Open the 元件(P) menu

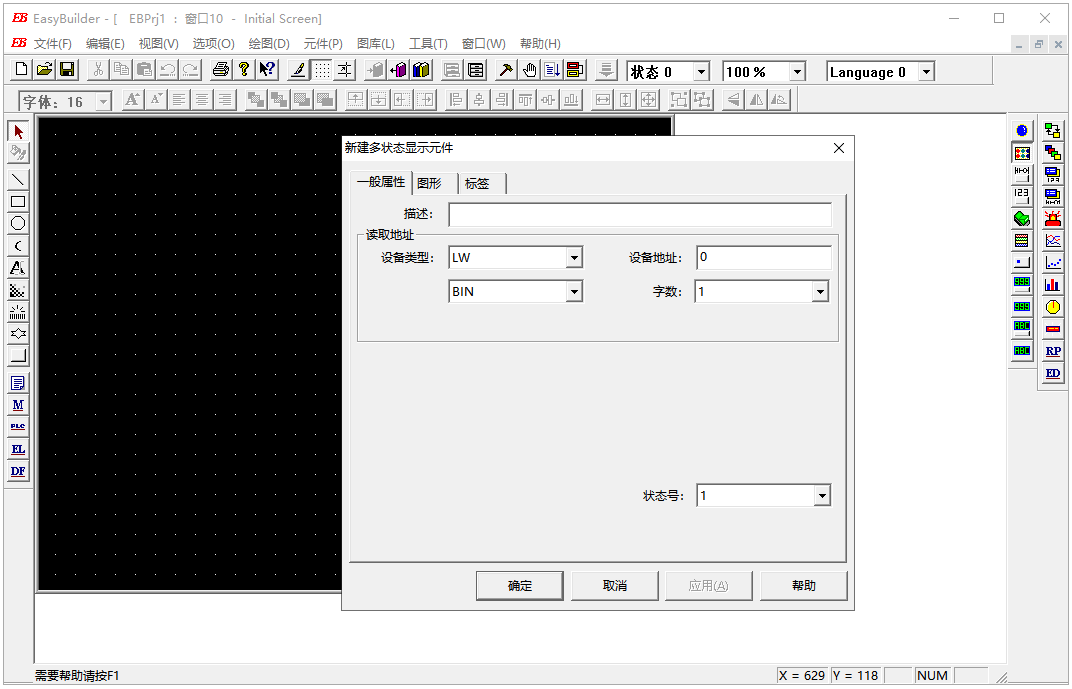(323, 44)
